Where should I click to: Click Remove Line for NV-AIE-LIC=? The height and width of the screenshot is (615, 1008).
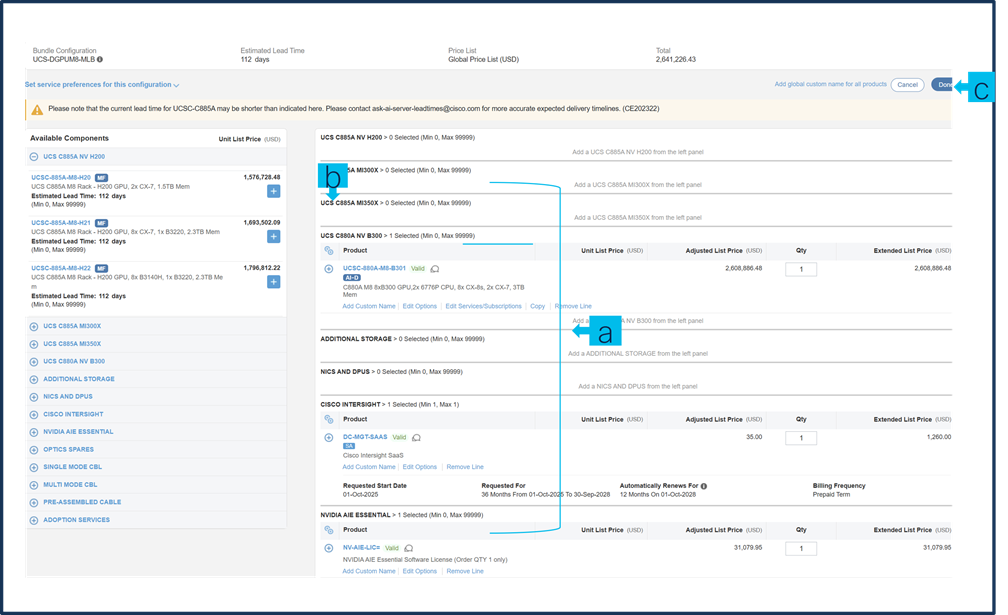point(465,571)
